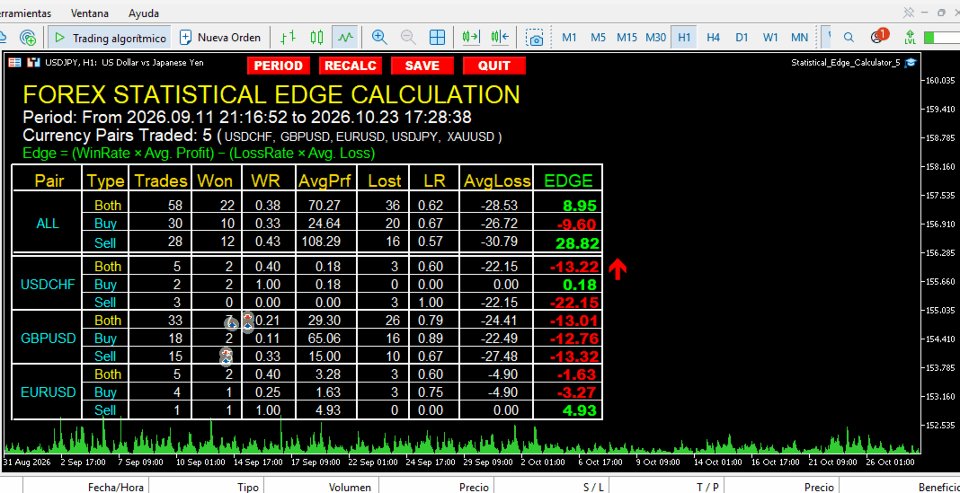Click the EURUSD pair label in table
Screen dimensions: 960x493
coord(48,392)
